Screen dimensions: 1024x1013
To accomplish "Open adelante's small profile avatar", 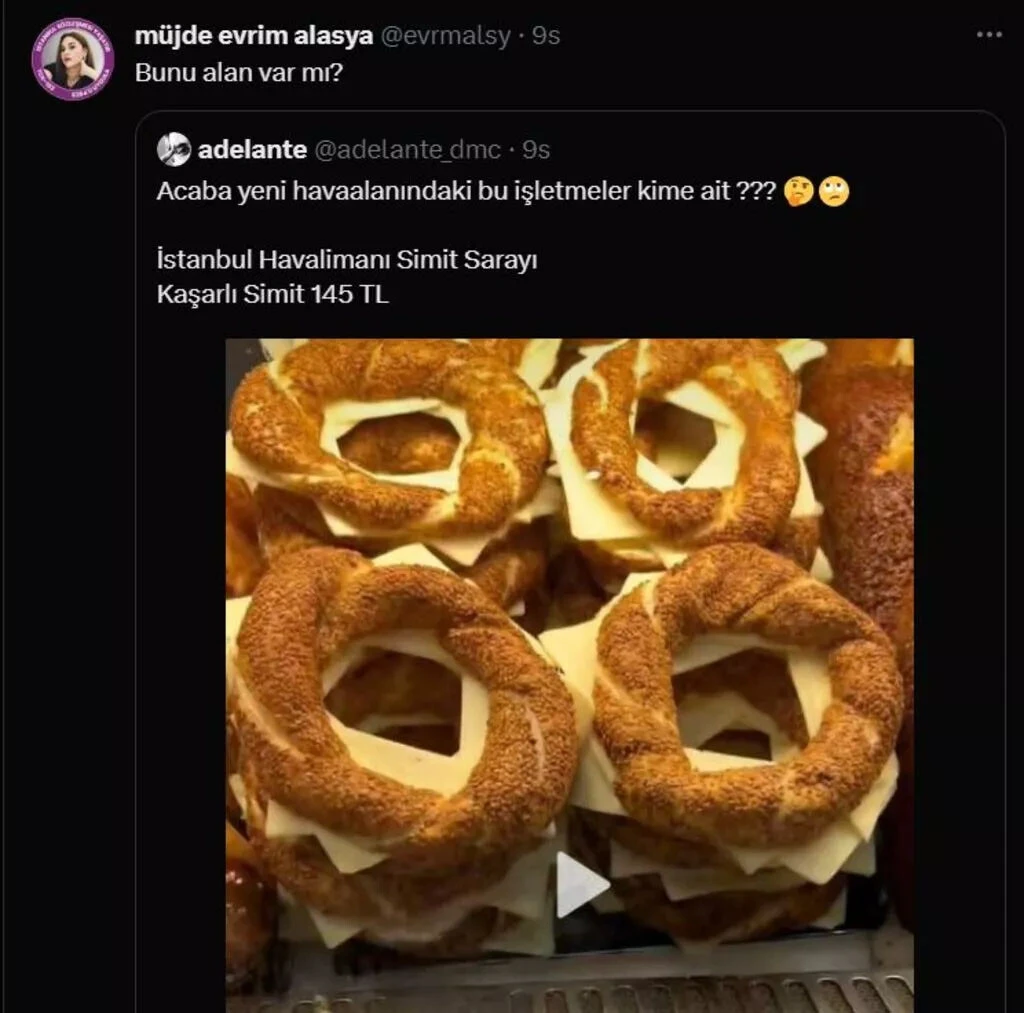I will click(x=174, y=150).
